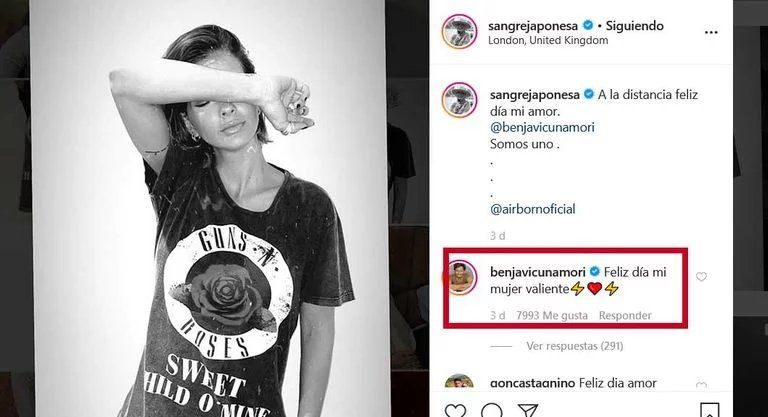Click sangrejaponesa avatar beside caption
The image size is (768, 417).
pyautogui.click(x=459, y=100)
